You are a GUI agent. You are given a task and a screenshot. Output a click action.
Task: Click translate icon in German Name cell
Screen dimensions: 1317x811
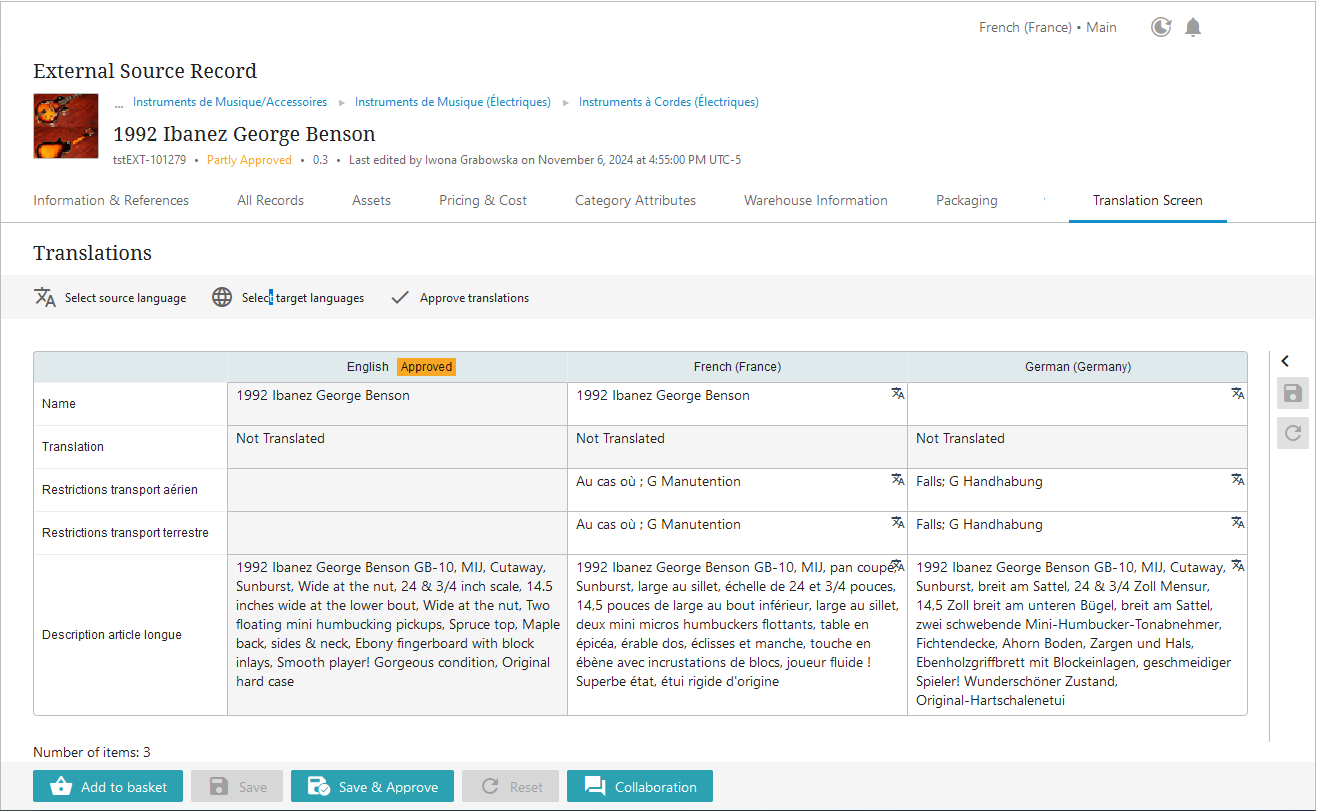[1237, 394]
